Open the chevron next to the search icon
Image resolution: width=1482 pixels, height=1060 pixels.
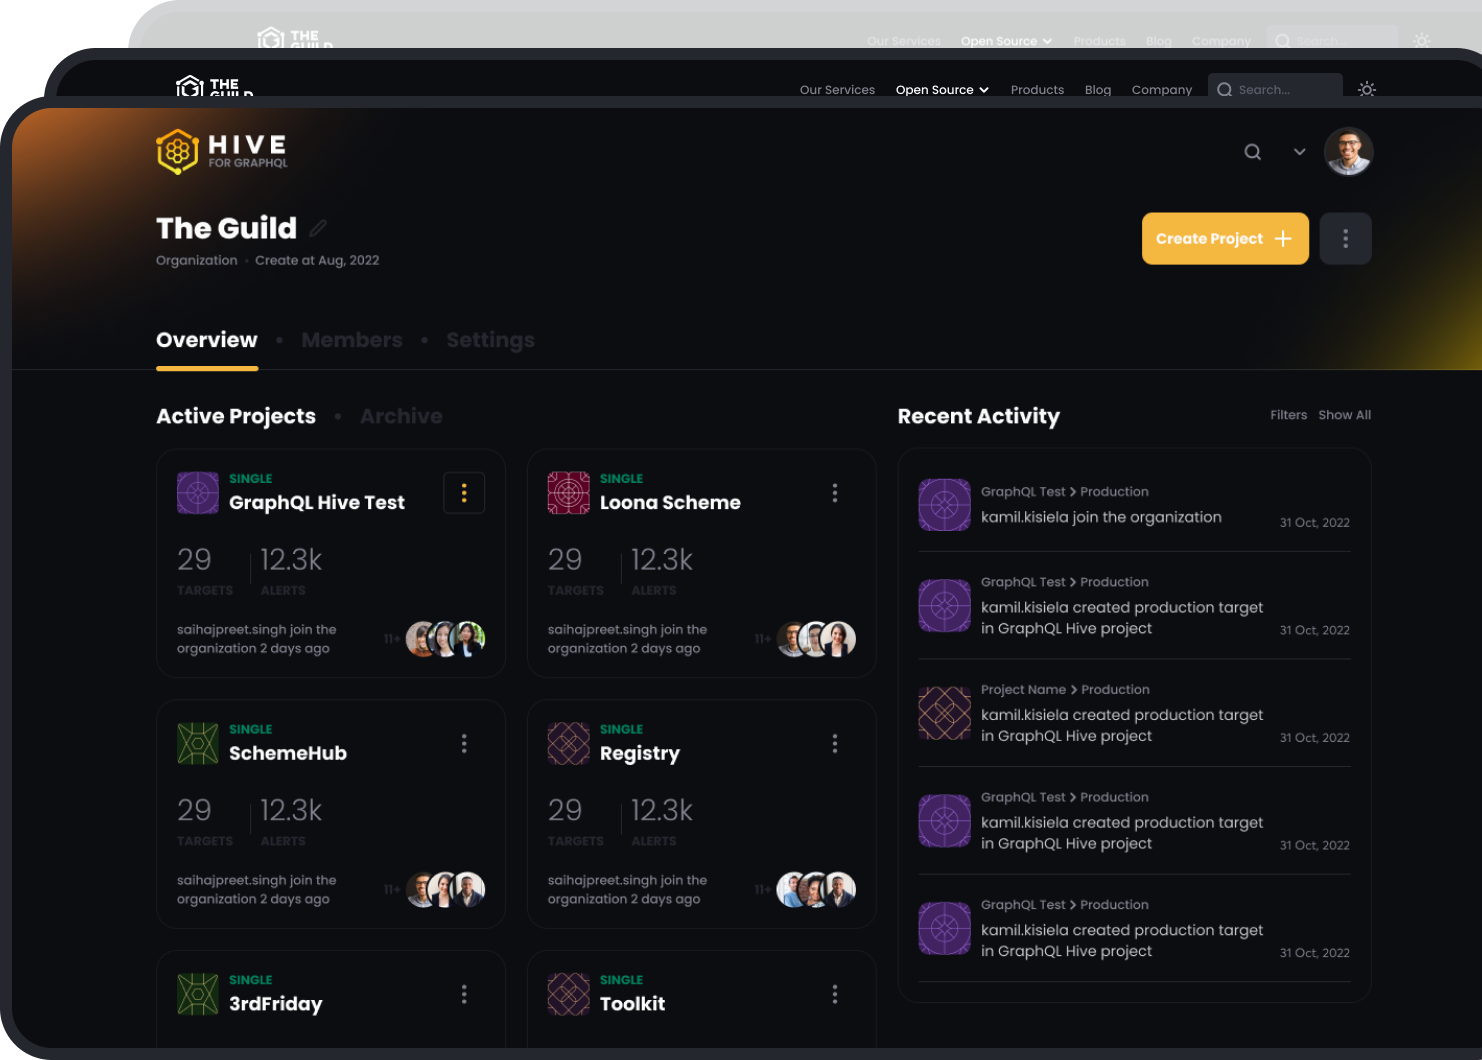(x=1299, y=152)
